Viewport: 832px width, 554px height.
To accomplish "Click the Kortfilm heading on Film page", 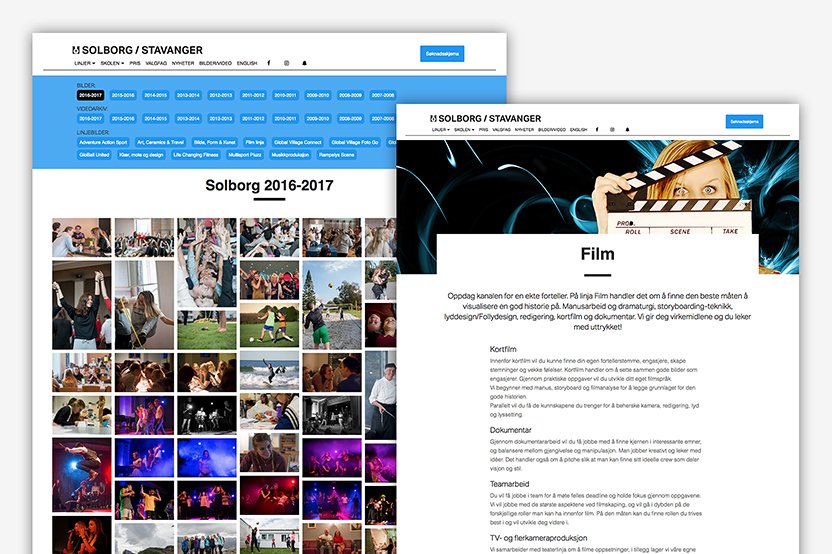I will pos(503,349).
